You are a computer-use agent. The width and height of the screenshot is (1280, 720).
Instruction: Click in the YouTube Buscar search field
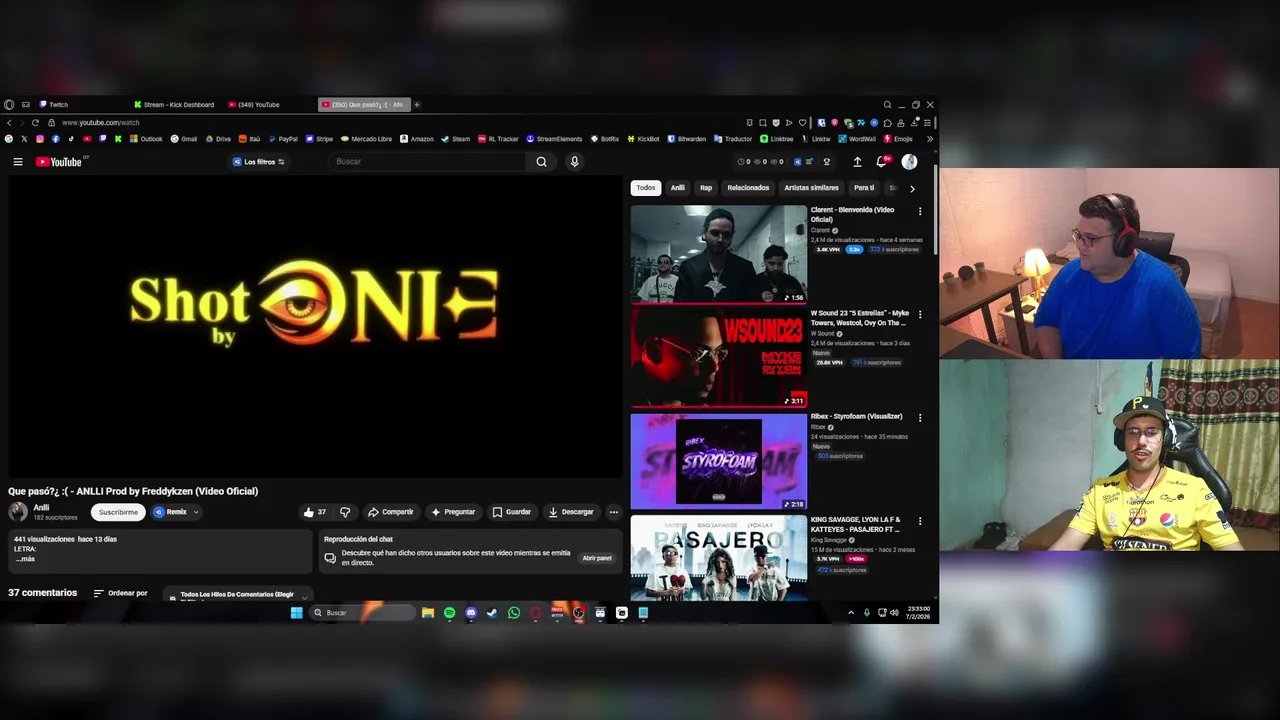point(428,162)
